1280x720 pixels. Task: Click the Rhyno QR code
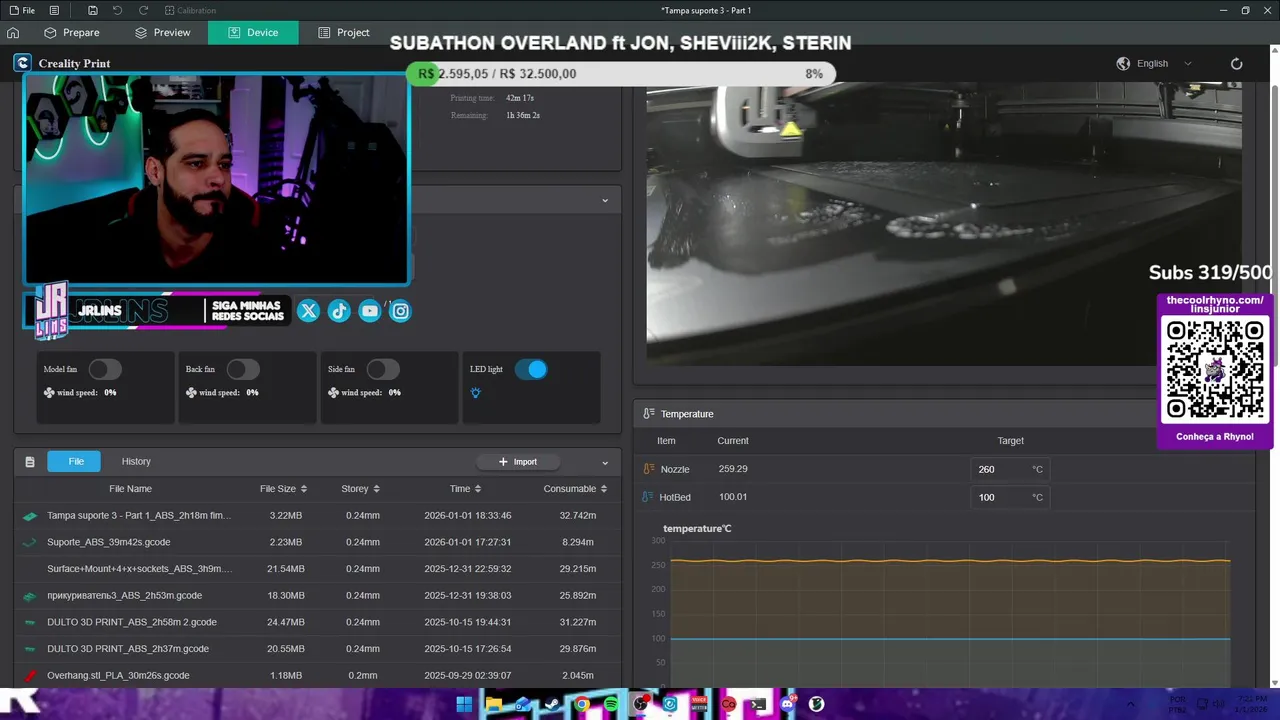point(1215,371)
